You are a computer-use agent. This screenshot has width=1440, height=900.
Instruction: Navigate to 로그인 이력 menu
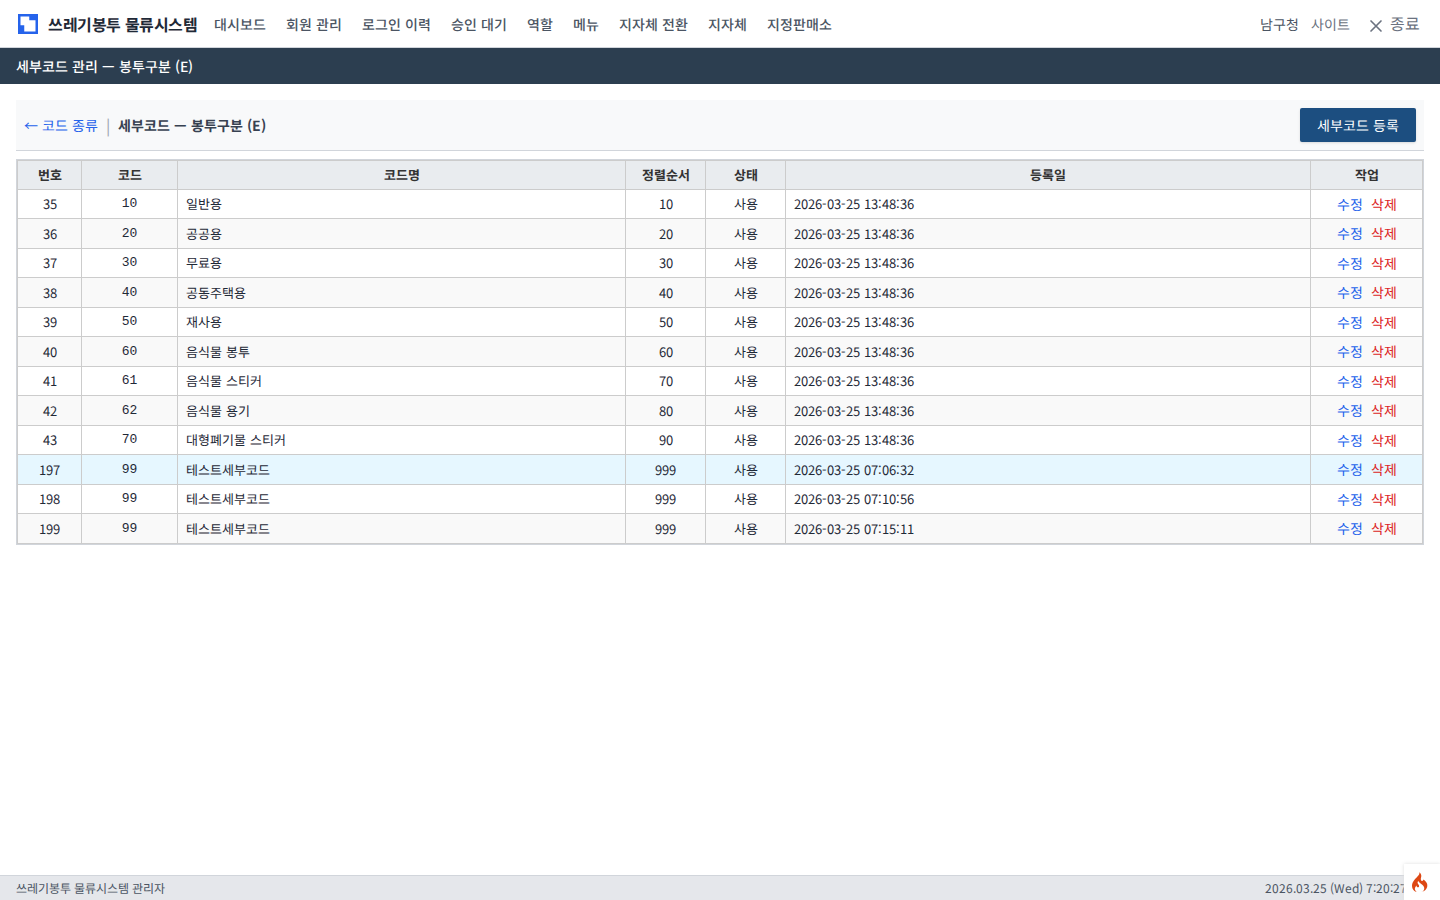[x=396, y=25]
